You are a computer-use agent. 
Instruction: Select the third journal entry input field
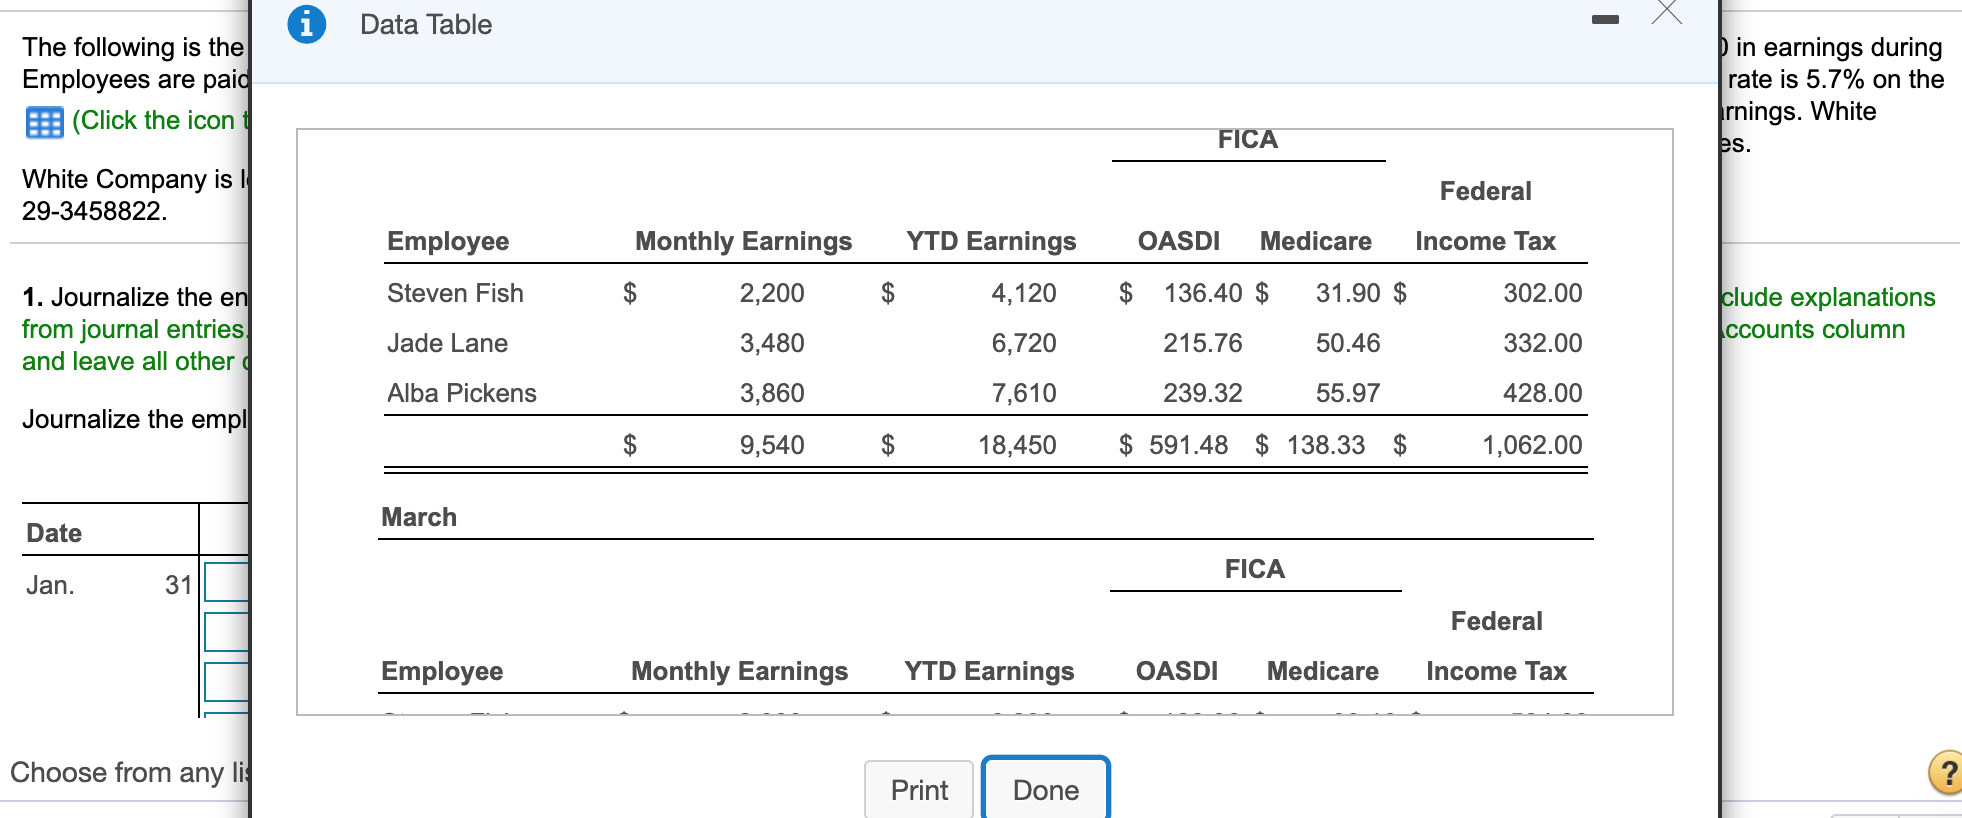click(x=227, y=682)
